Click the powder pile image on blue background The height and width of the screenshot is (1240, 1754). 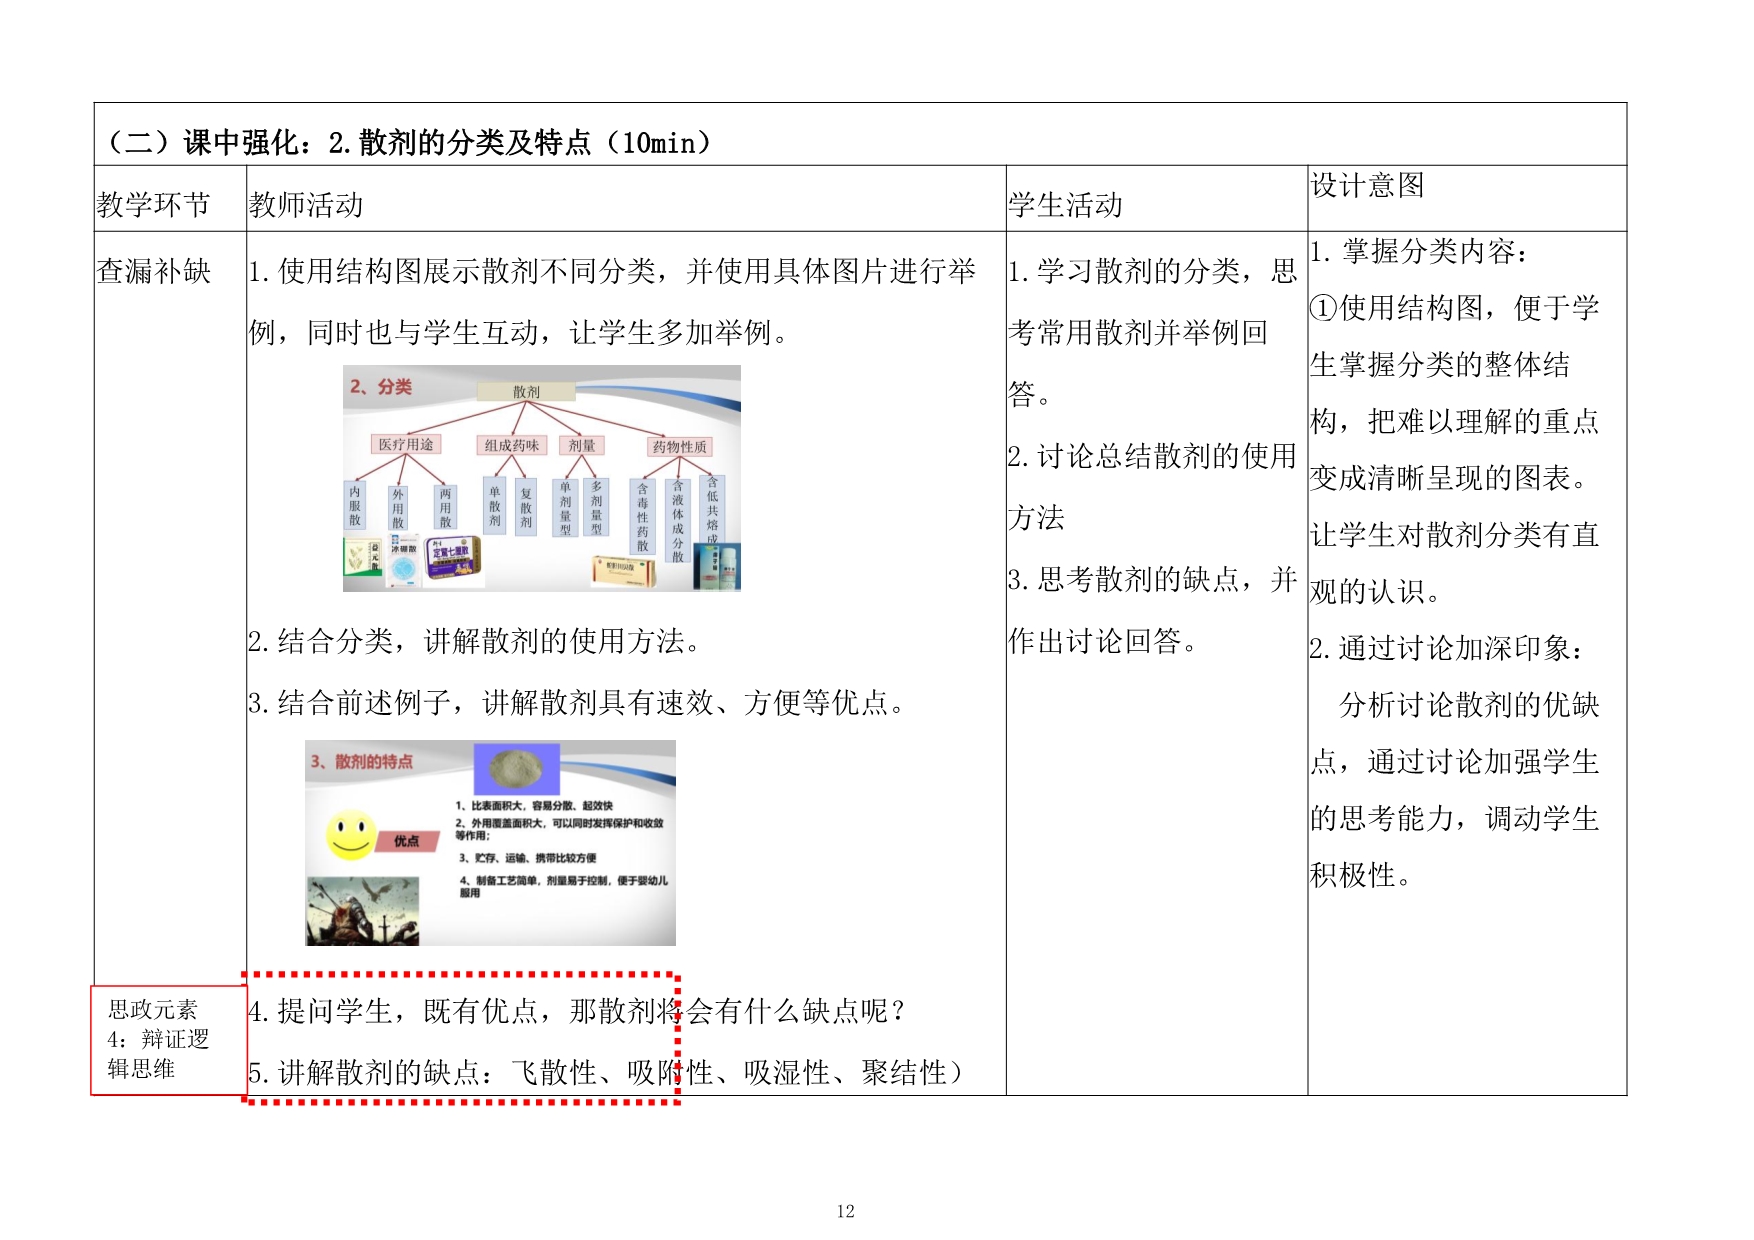point(516,769)
